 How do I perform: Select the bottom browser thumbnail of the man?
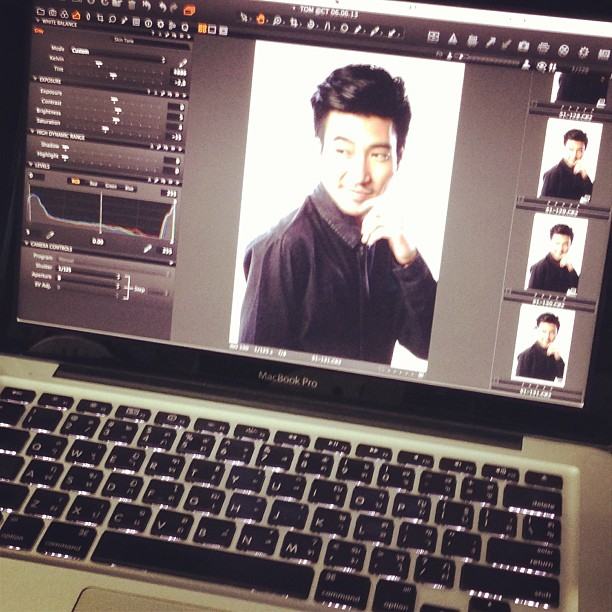pyautogui.click(x=543, y=345)
